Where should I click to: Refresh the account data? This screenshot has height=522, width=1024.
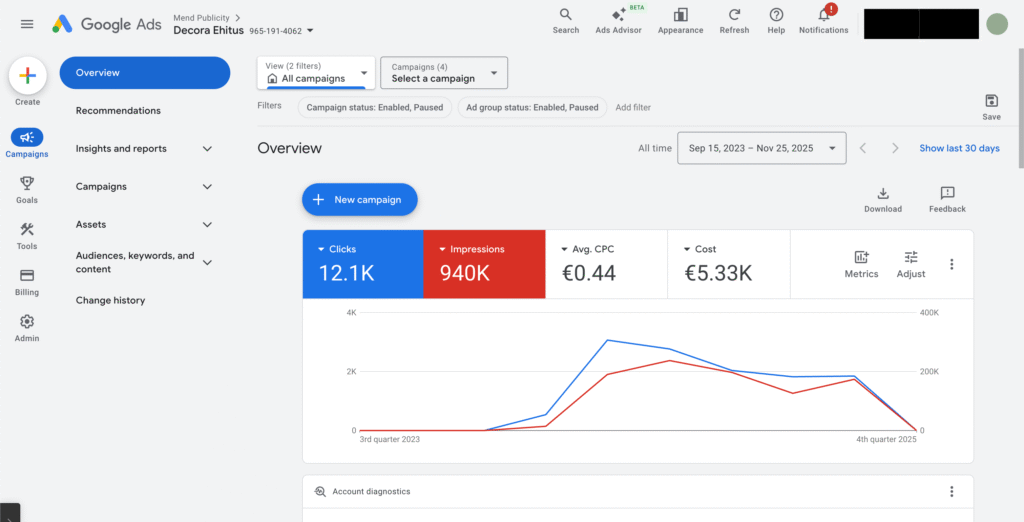click(734, 15)
